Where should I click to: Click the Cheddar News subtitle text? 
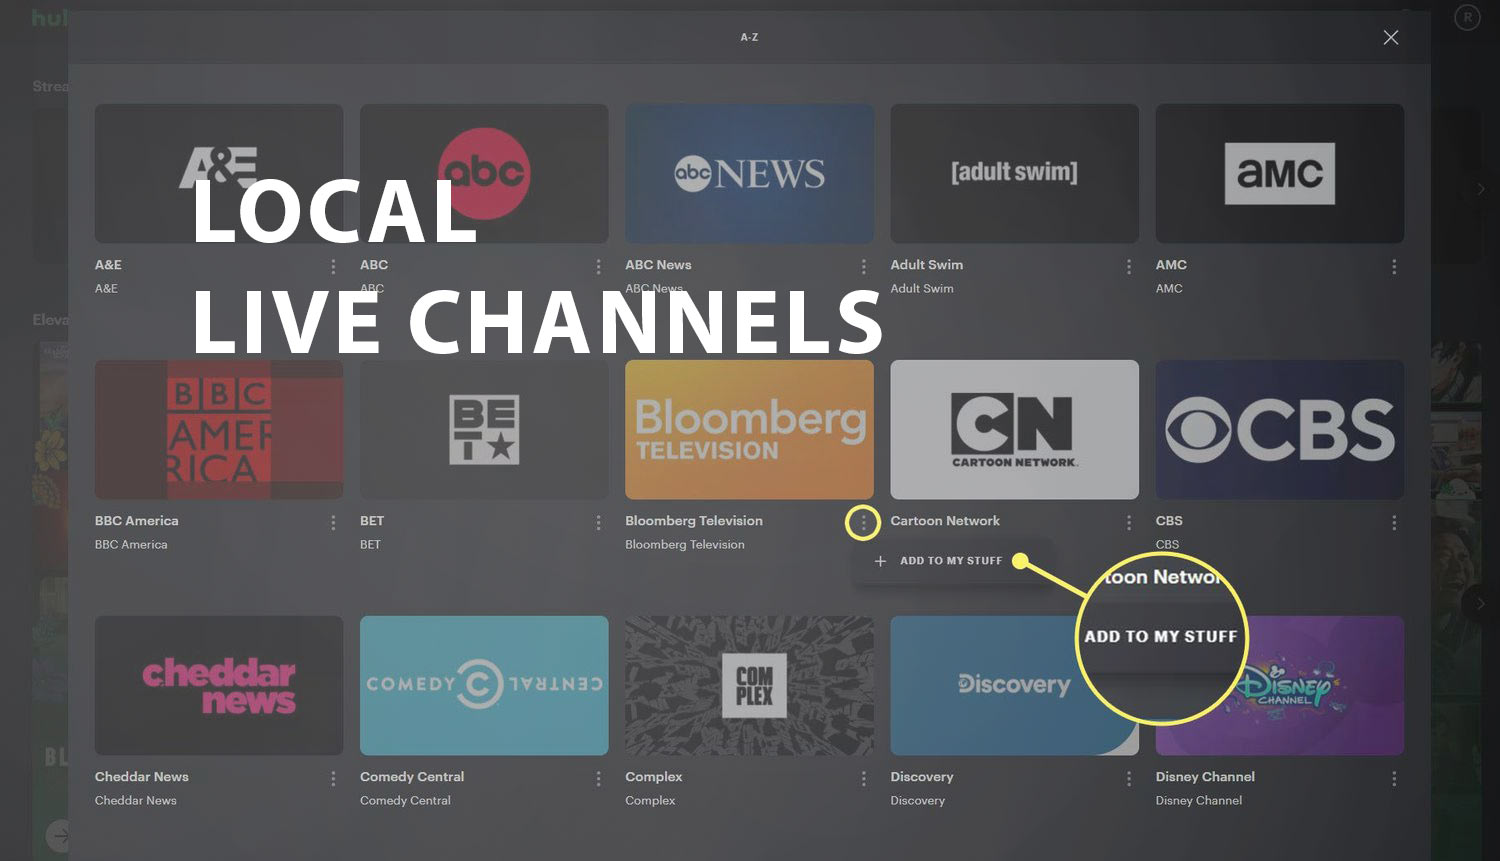point(136,801)
